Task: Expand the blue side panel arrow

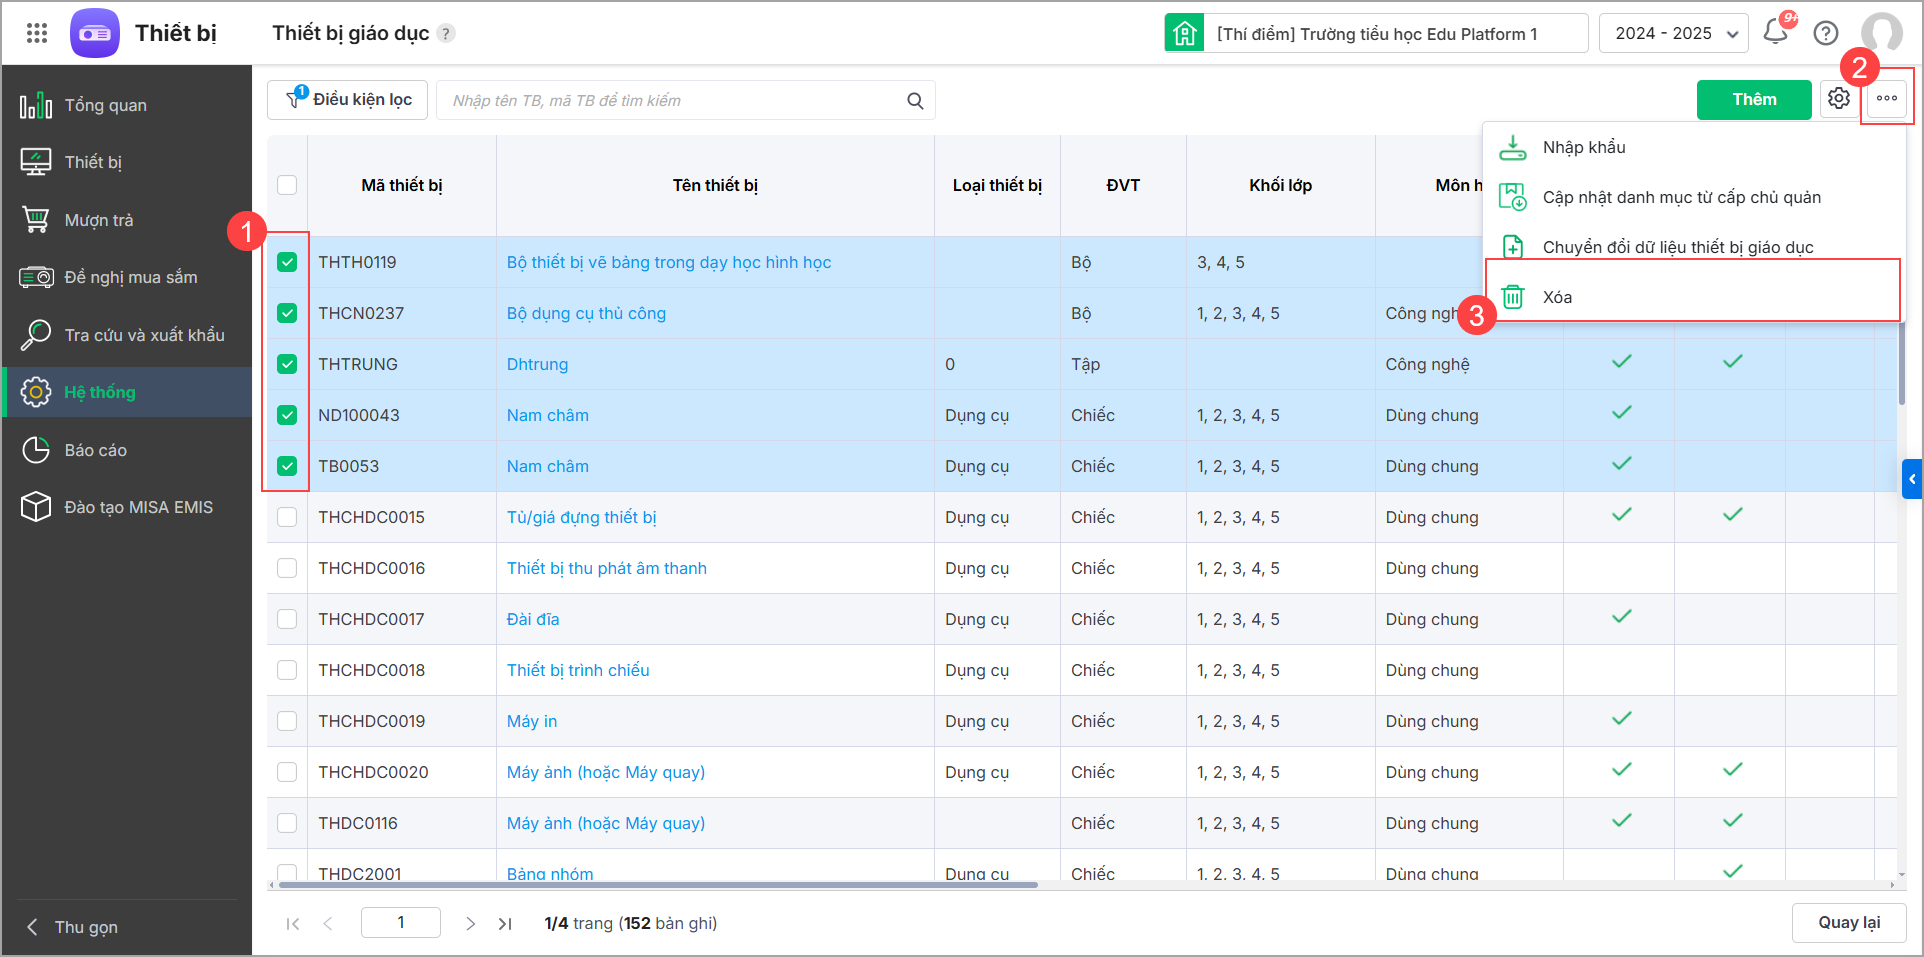Action: pyautogui.click(x=1911, y=479)
